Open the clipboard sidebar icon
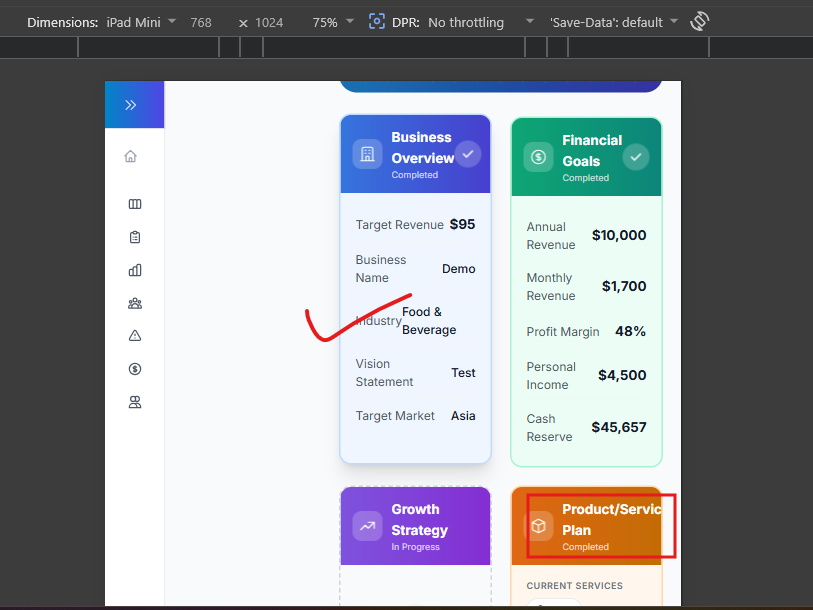813x610 pixels. point(135,237)
